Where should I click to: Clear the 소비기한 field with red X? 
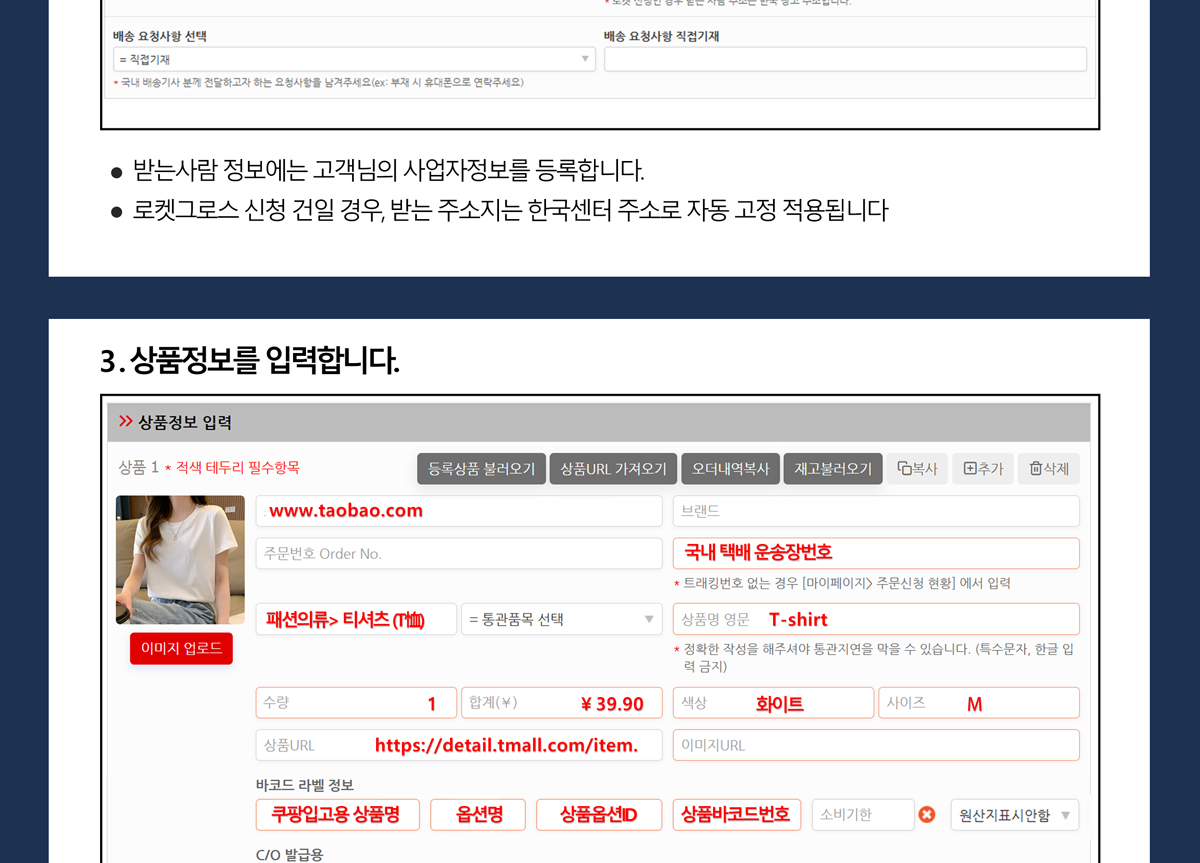tap(927, 815)
